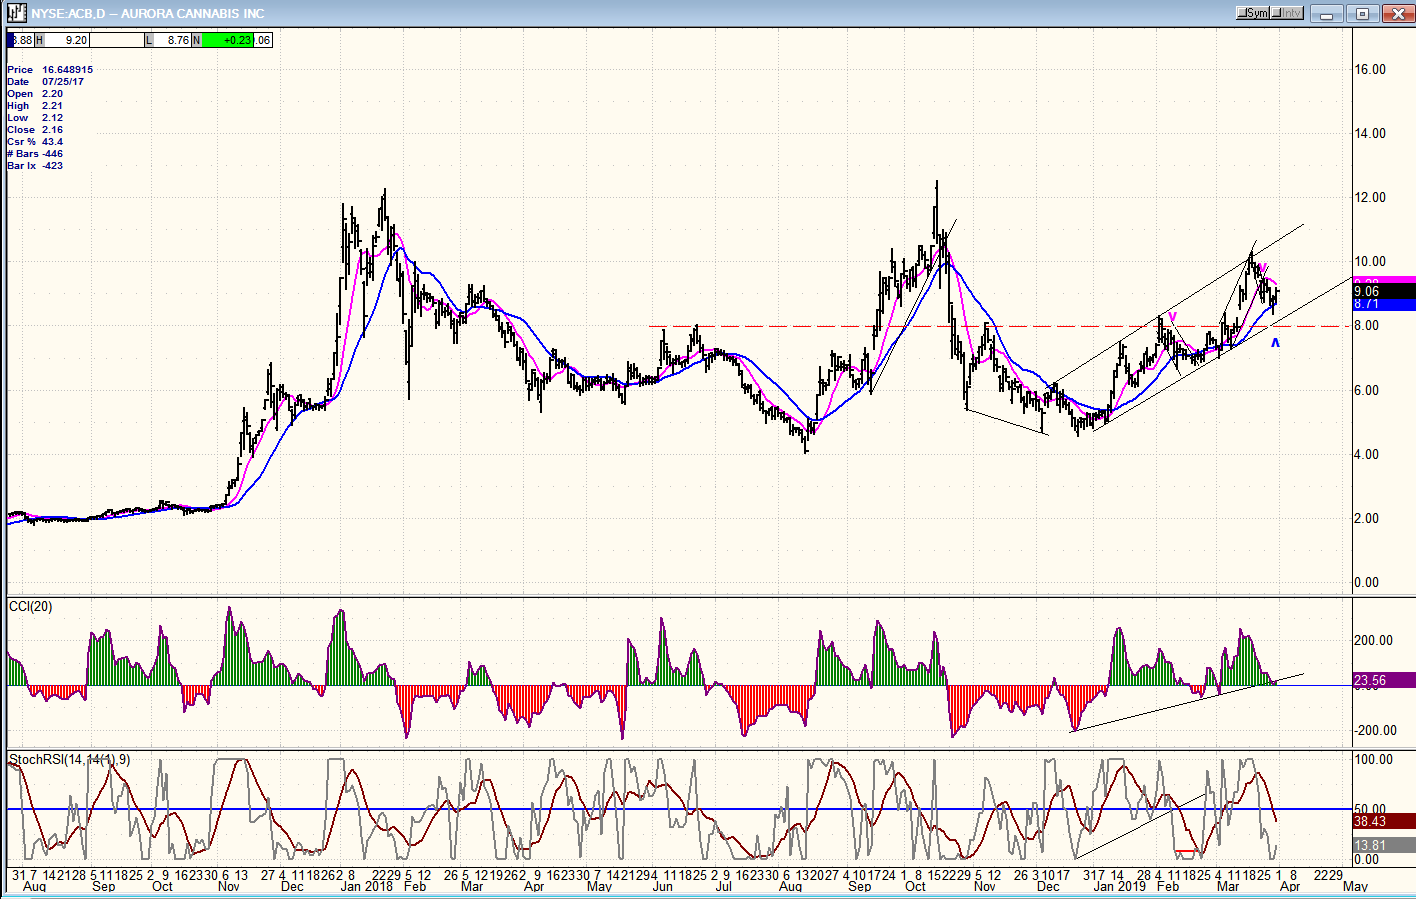Viewport: 1416px width, 899px height.
Task: Maximize the chart window
Action: (1362, 13)
